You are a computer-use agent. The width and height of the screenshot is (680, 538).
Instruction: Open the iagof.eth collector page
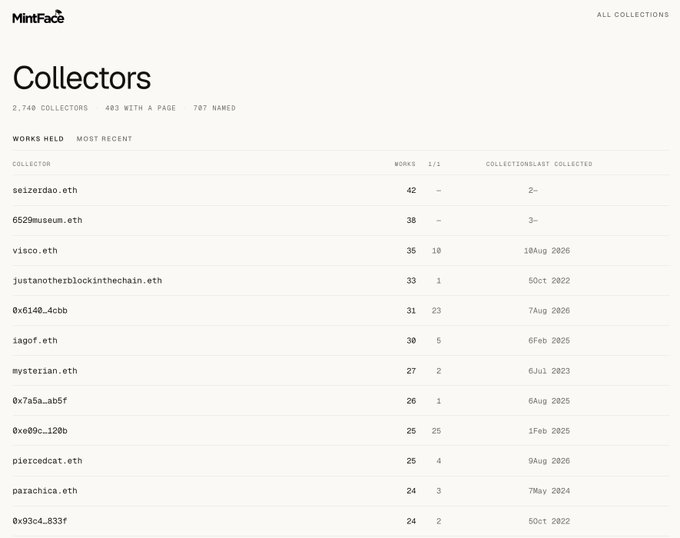point(35,340)
